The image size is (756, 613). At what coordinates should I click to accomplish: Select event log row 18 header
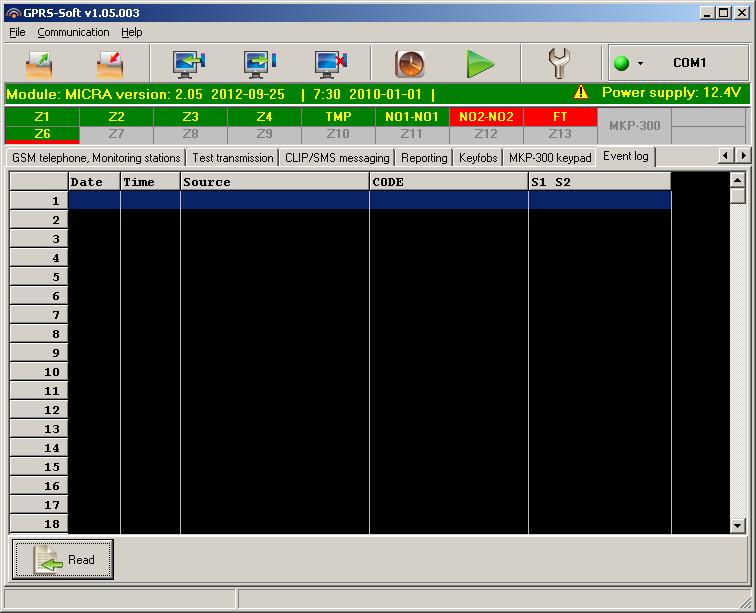(x=39, y=524)
